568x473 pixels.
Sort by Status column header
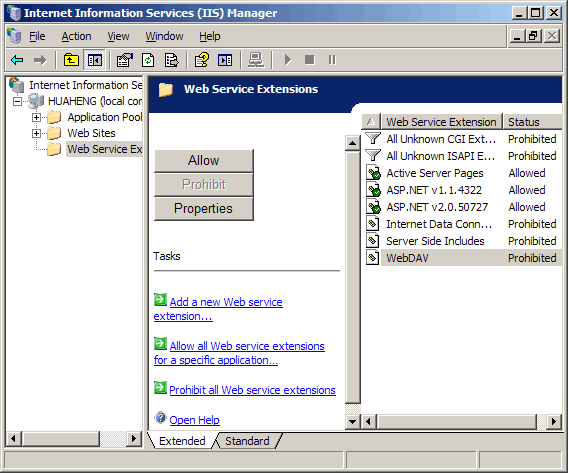[532, 122]
